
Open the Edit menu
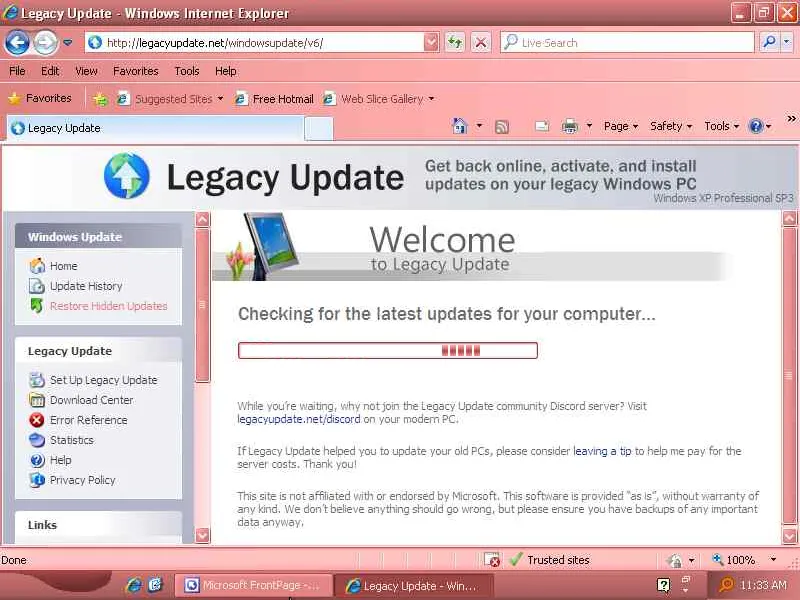(50, 71)
